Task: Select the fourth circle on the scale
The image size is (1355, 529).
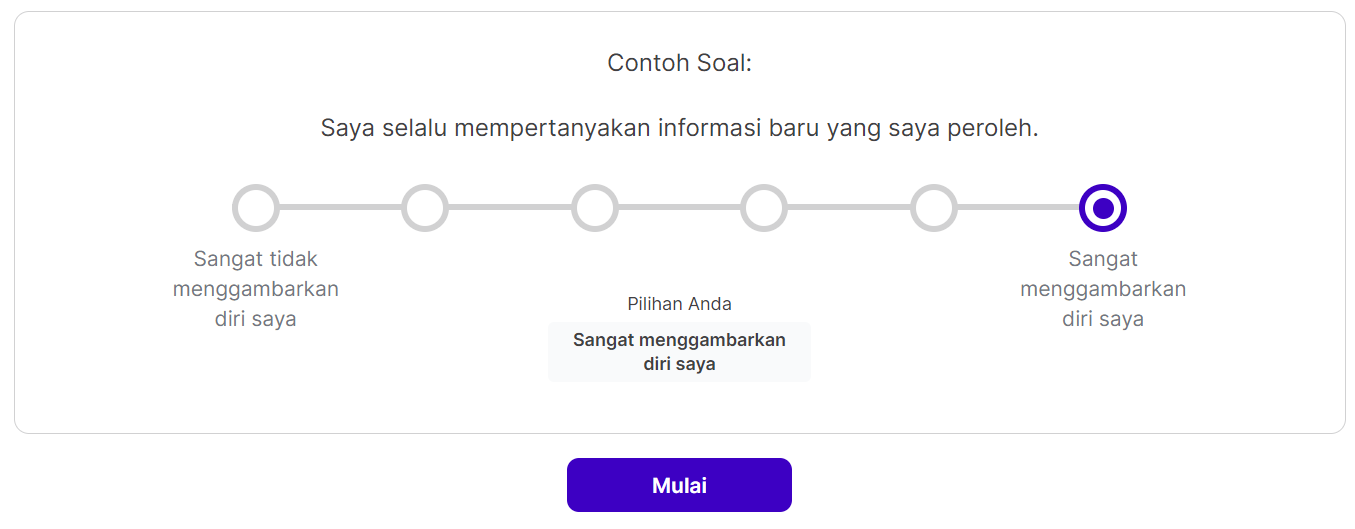Action: pyautogui.click(x=764, y=208)
